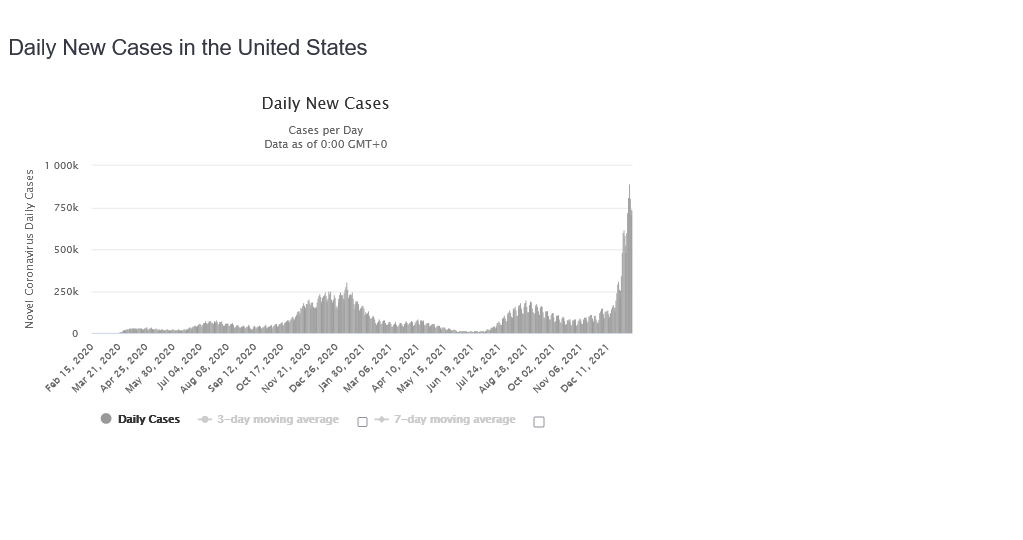The height and width of the screenshot is (540, 1023).
Task: Show the 3-day moving average series label
Action: click(x=278, y=419)
